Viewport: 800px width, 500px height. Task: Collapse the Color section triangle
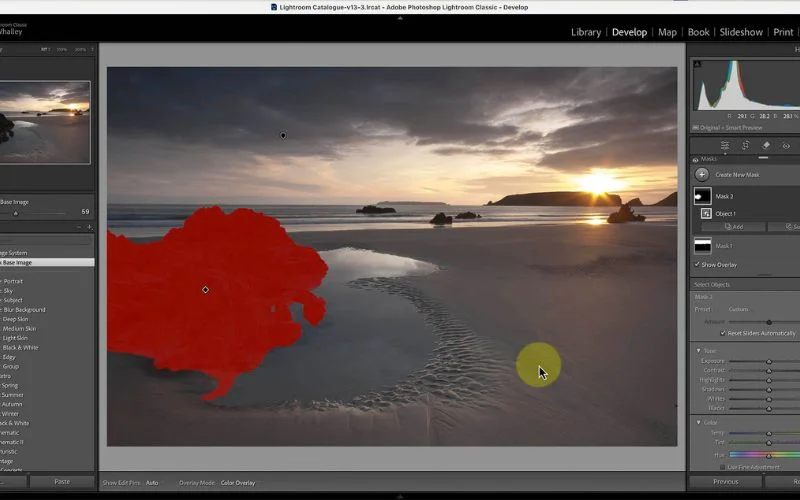click(699, 422)
